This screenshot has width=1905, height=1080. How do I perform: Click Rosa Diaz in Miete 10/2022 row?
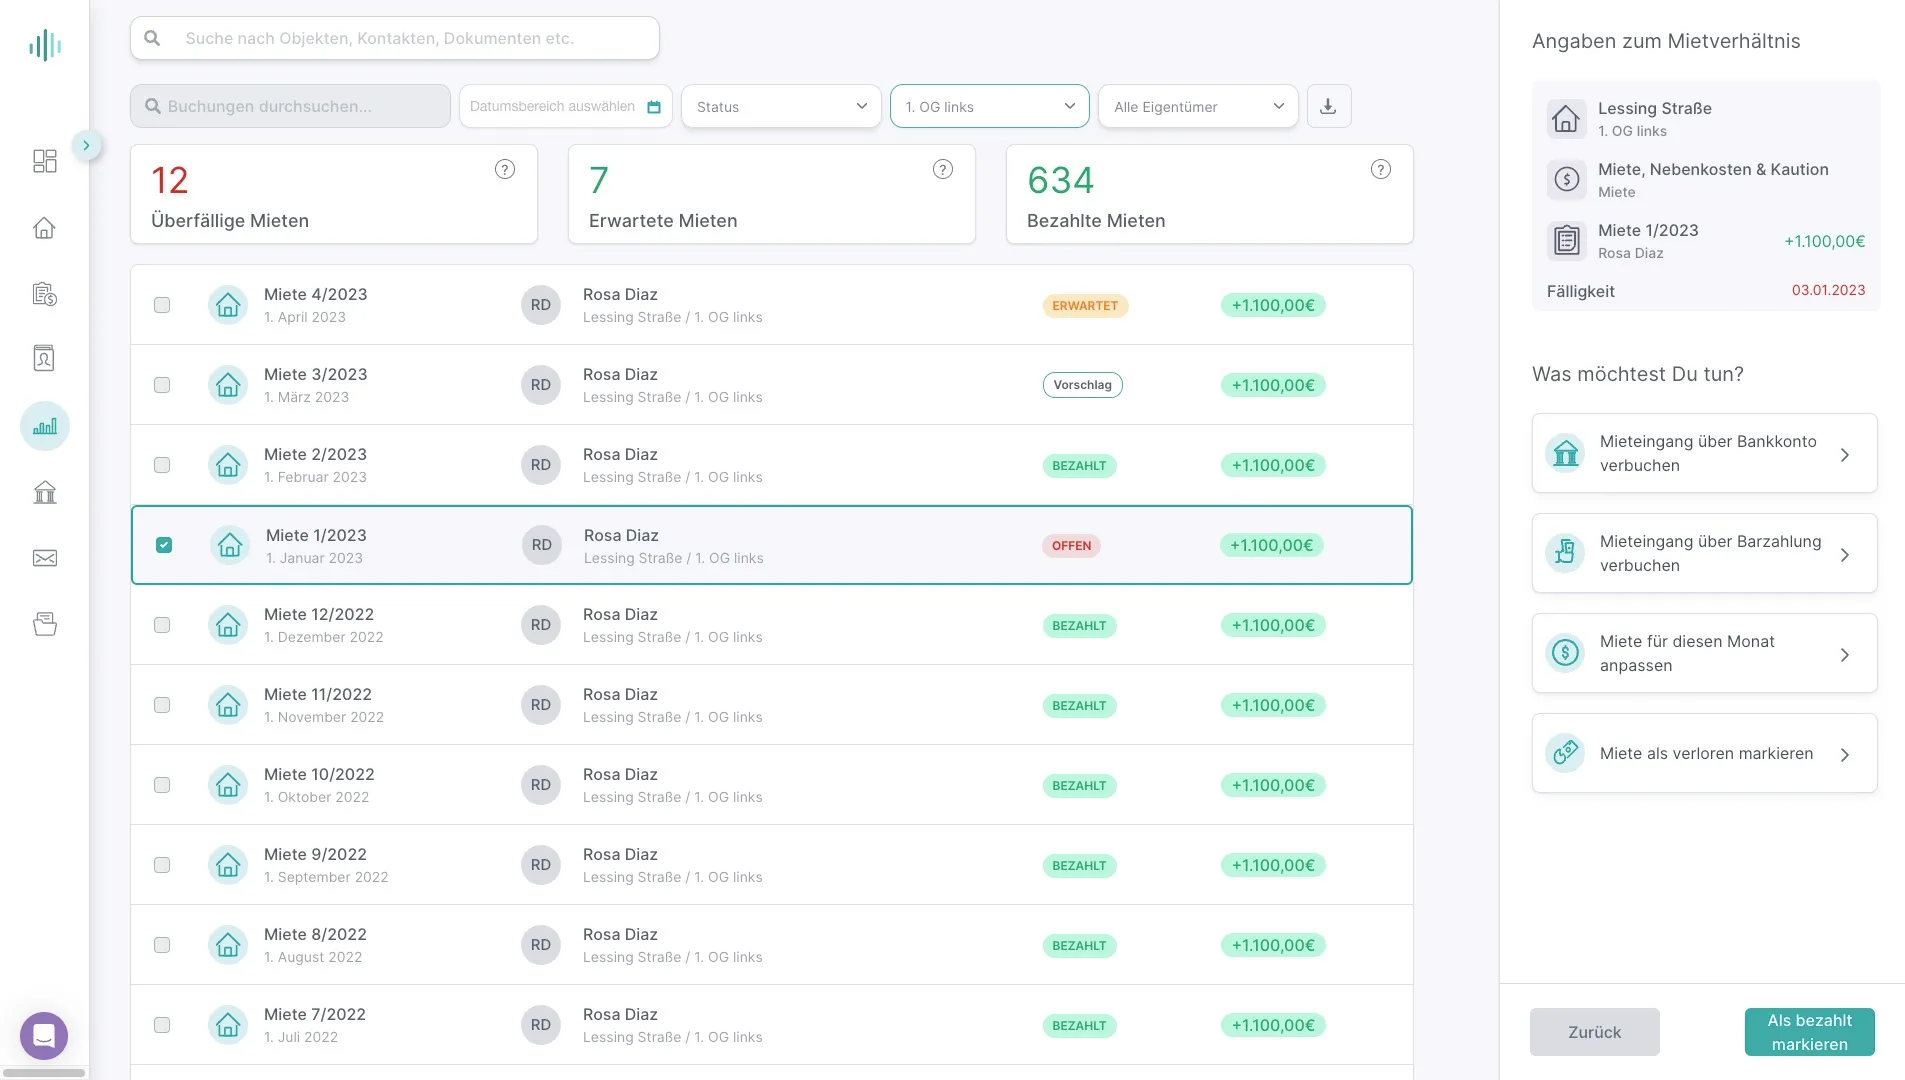click(620, 774)
